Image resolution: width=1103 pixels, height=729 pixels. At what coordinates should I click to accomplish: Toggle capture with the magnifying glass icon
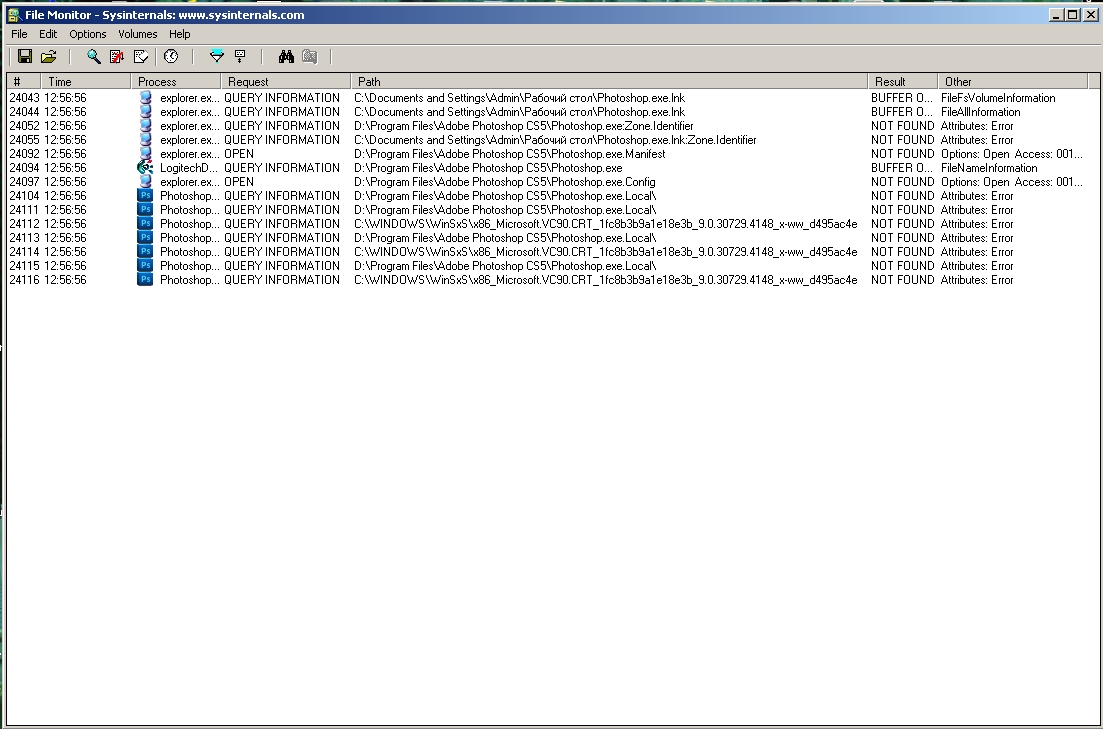tap(94, 56)
